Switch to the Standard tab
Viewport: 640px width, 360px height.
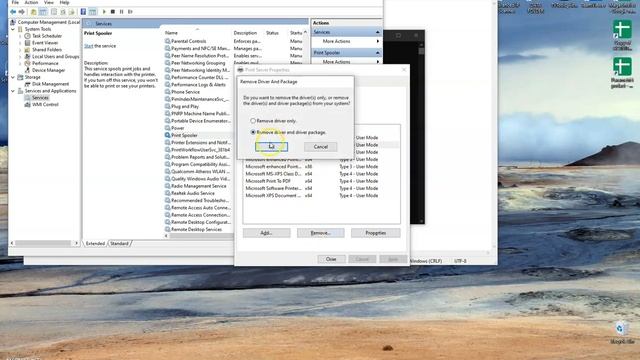(119, 243)
